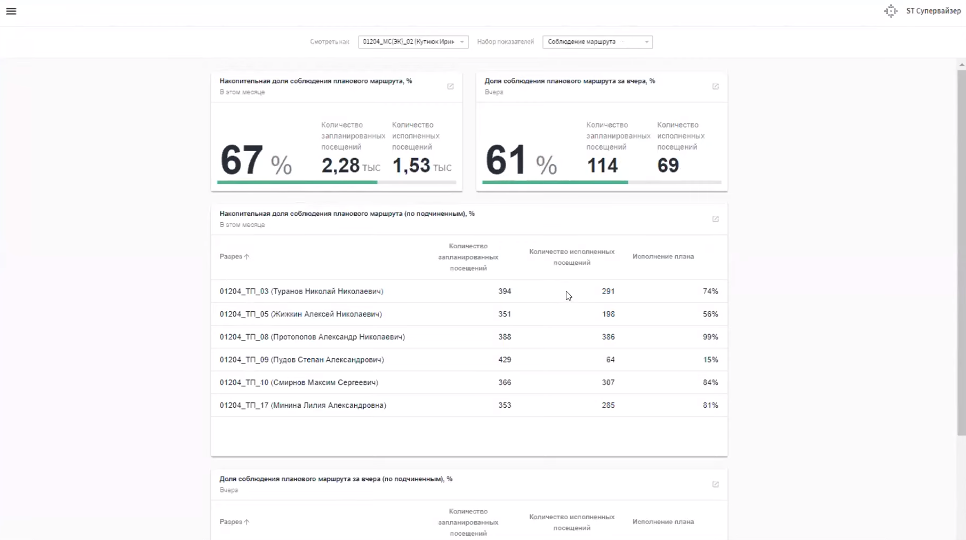The image size is (966, 540).
Task: Click first table's Количество запланированных посещений header
Action: (468, 257)
